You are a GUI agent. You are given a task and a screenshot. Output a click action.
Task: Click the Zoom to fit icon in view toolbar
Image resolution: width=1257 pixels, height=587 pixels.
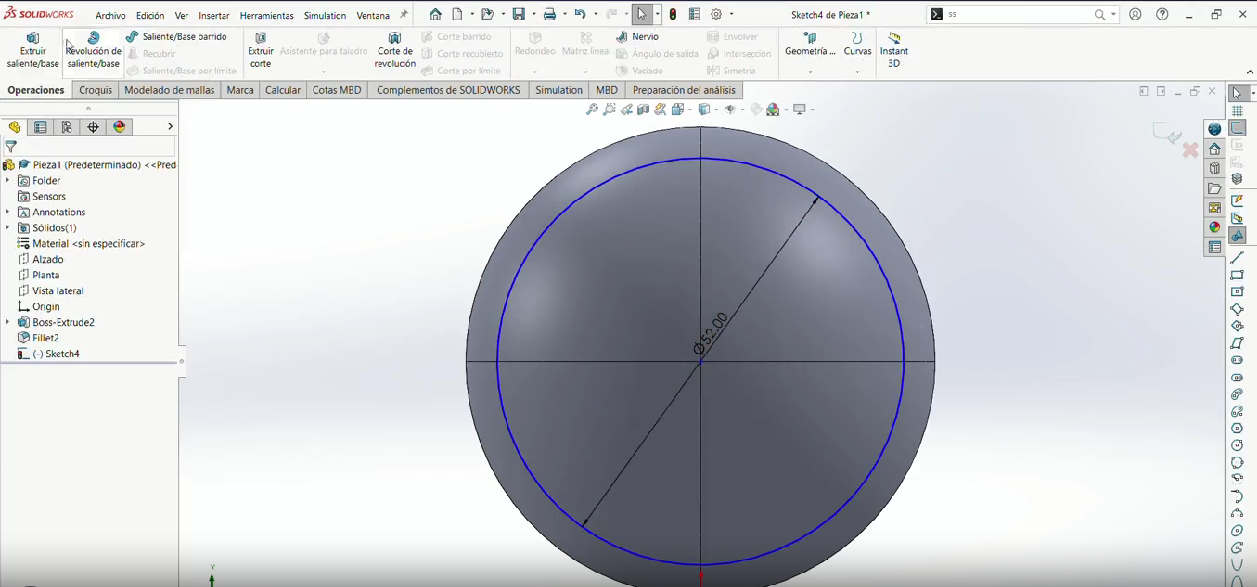click(x=592, y=109)
